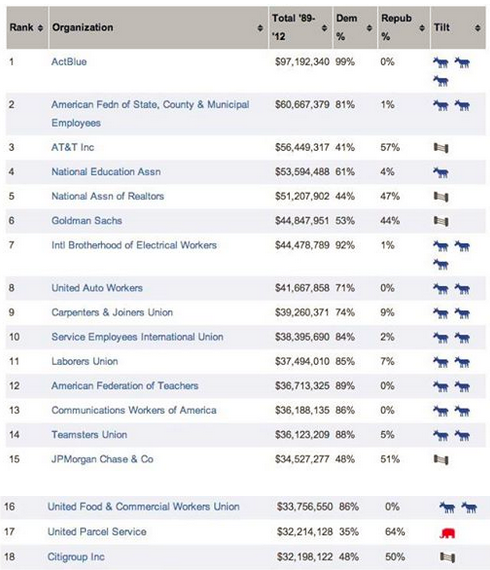Click the Repub % sort arrows
The width and height of the screenshot is (490, 570).
tap(422, 28)
